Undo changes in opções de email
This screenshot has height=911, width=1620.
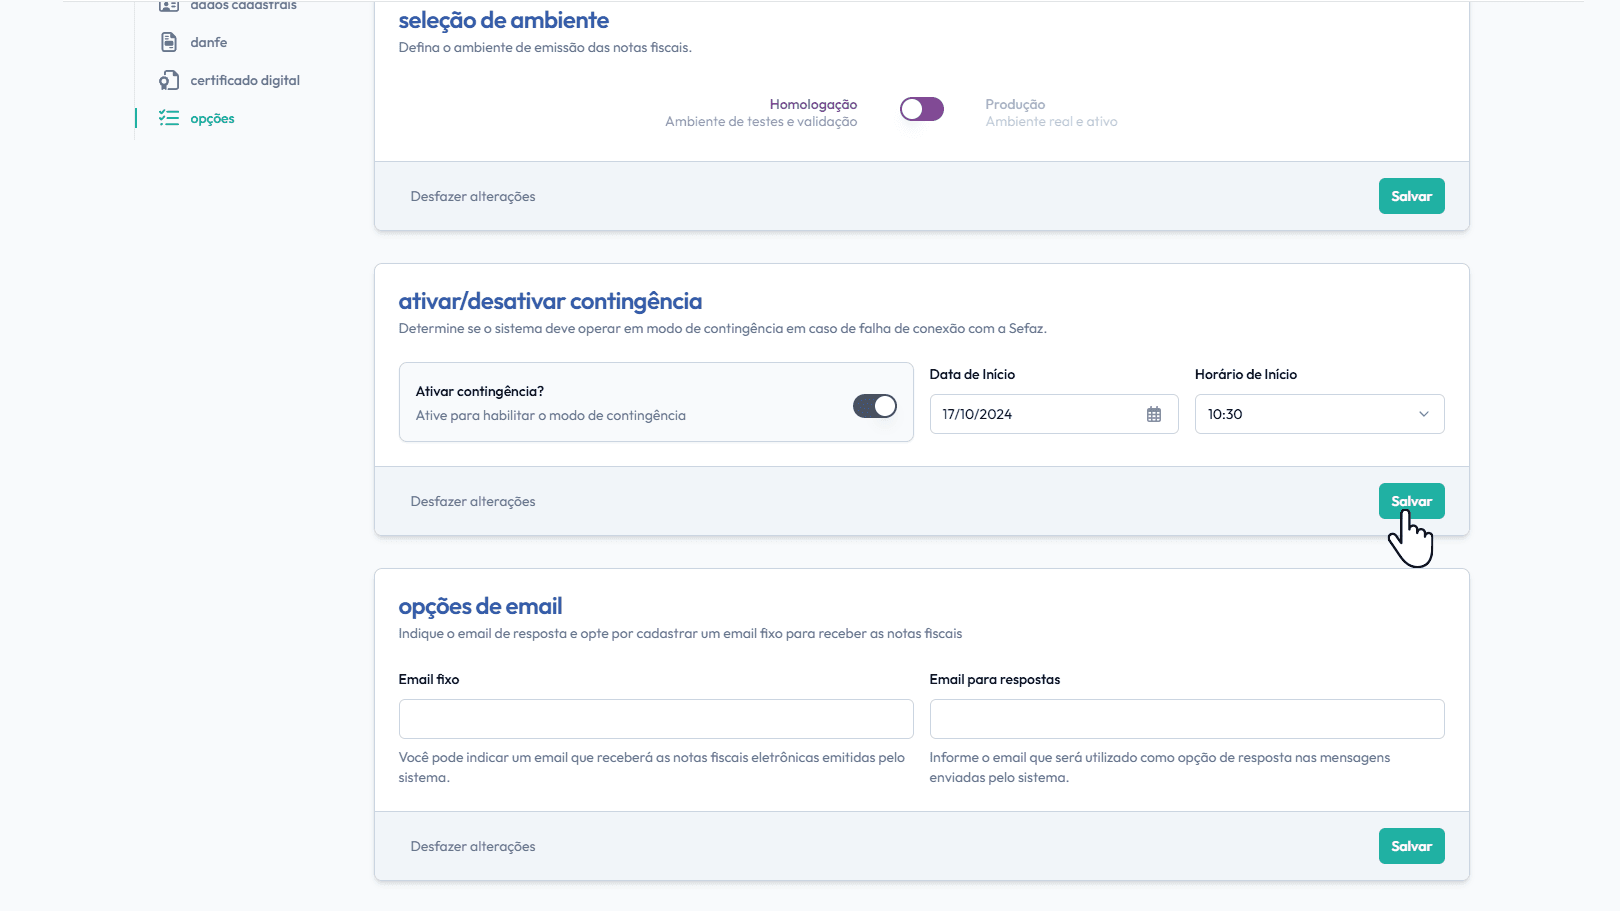[473, 846]
